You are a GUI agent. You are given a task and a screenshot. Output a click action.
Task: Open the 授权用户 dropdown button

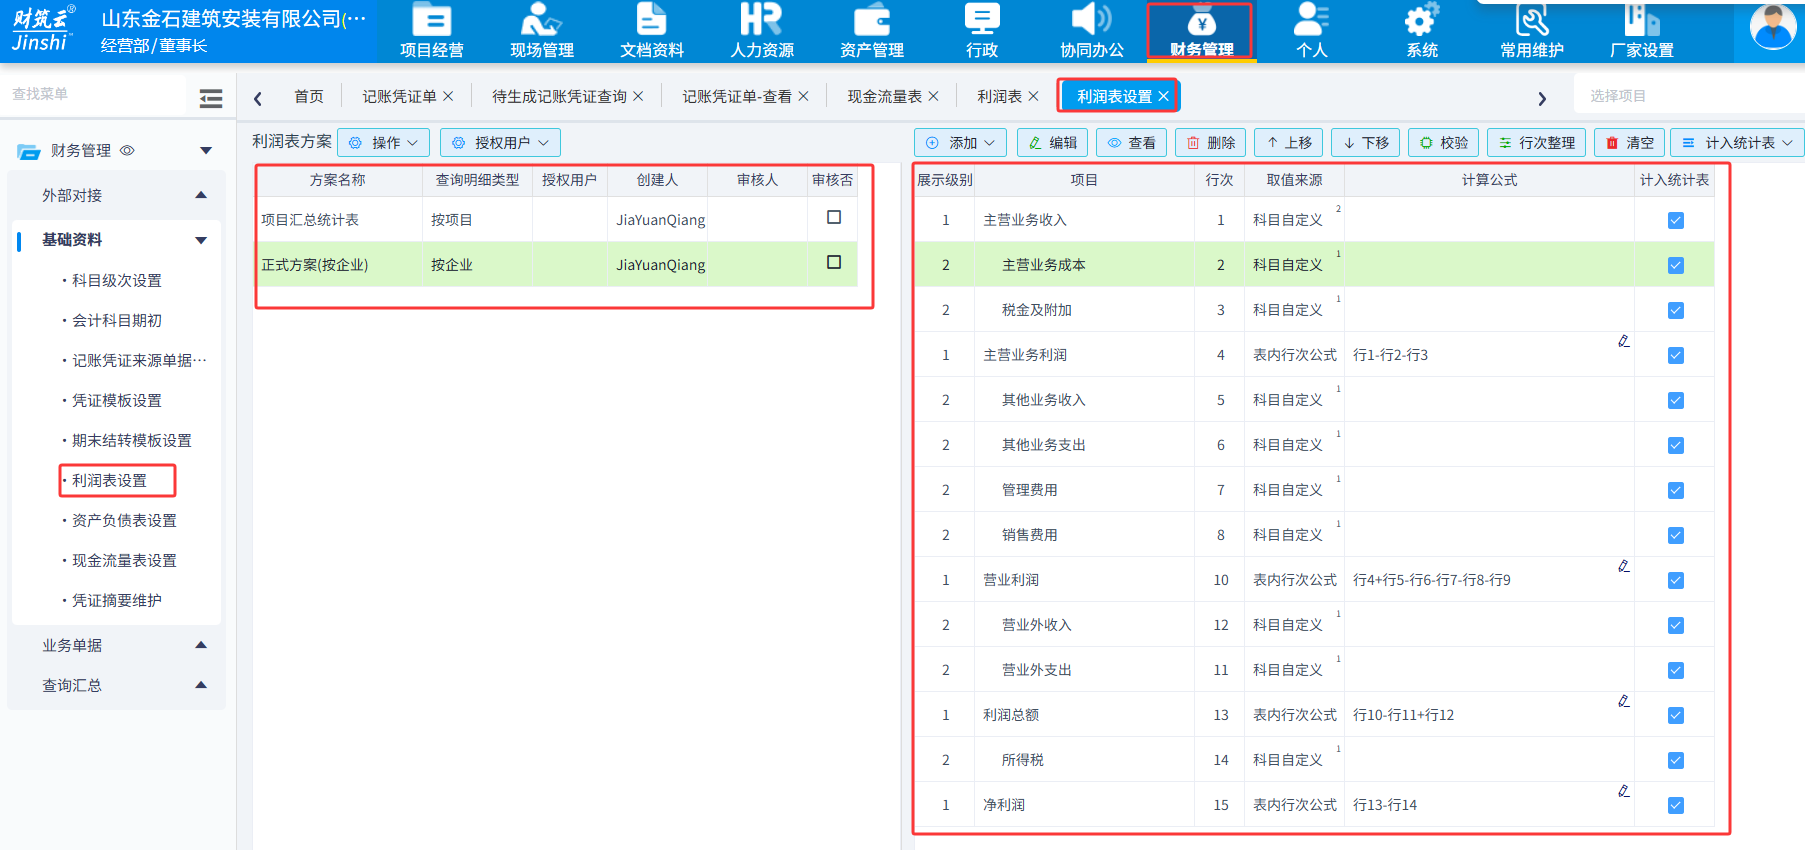click(x=500, y=143)
